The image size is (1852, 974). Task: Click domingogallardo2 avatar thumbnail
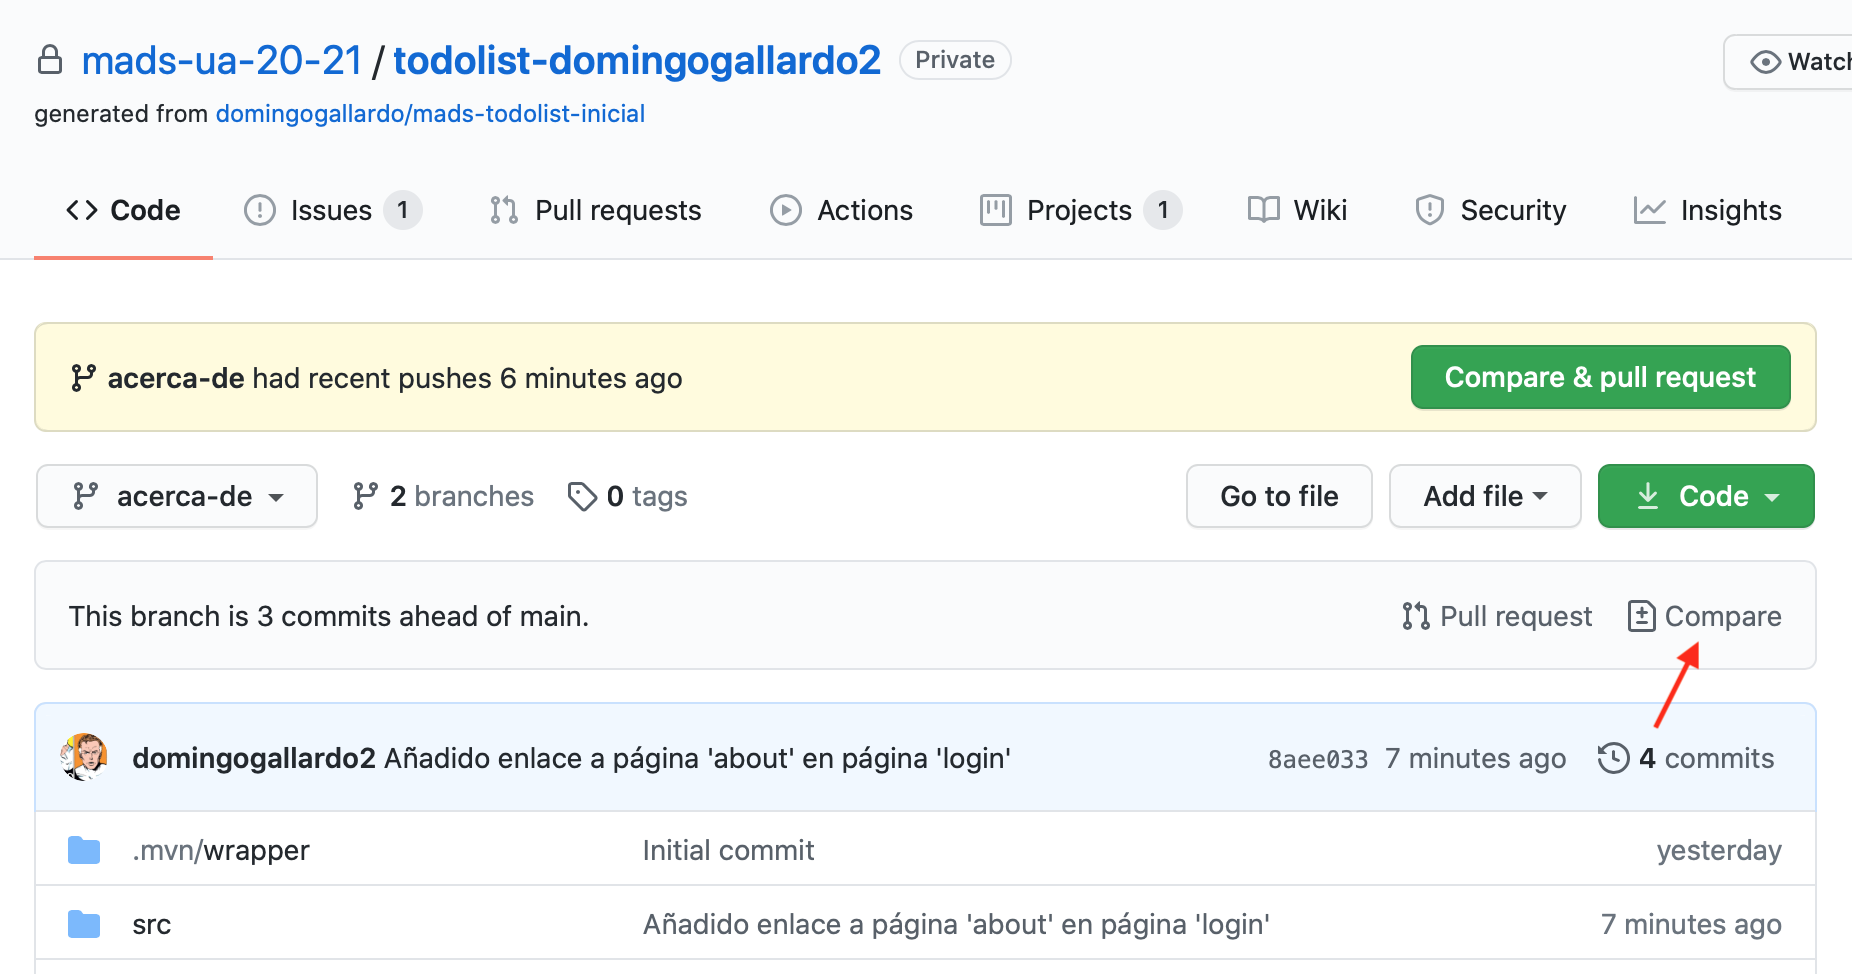tap(84, 757)
